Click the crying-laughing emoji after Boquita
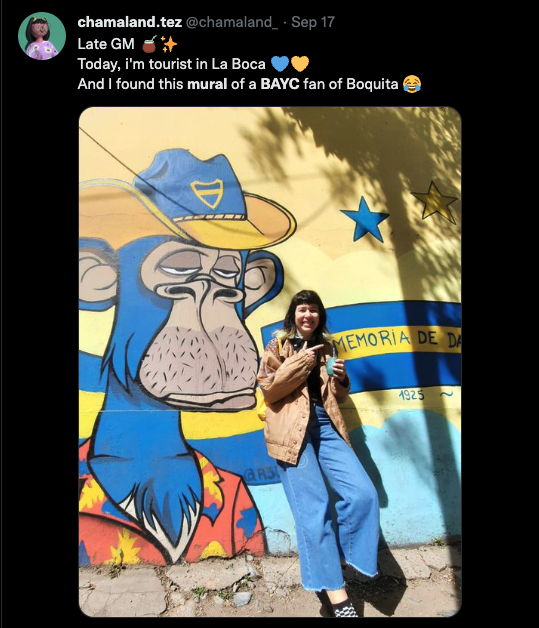 pos(412,84)
